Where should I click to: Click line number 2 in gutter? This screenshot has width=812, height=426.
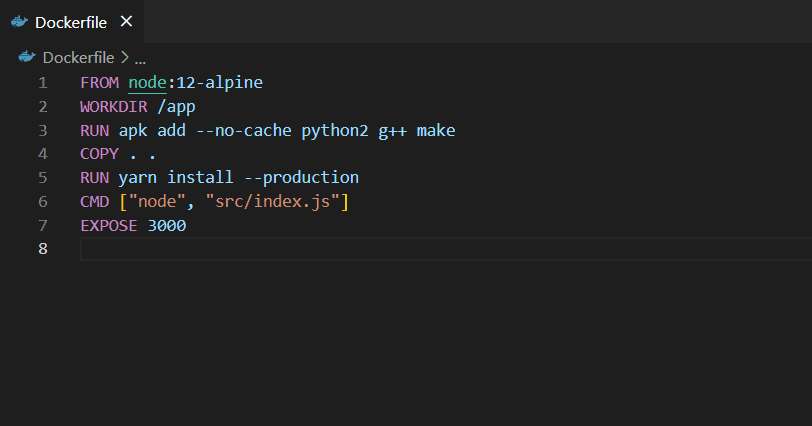pyautogui.click(x=42, y=107)
